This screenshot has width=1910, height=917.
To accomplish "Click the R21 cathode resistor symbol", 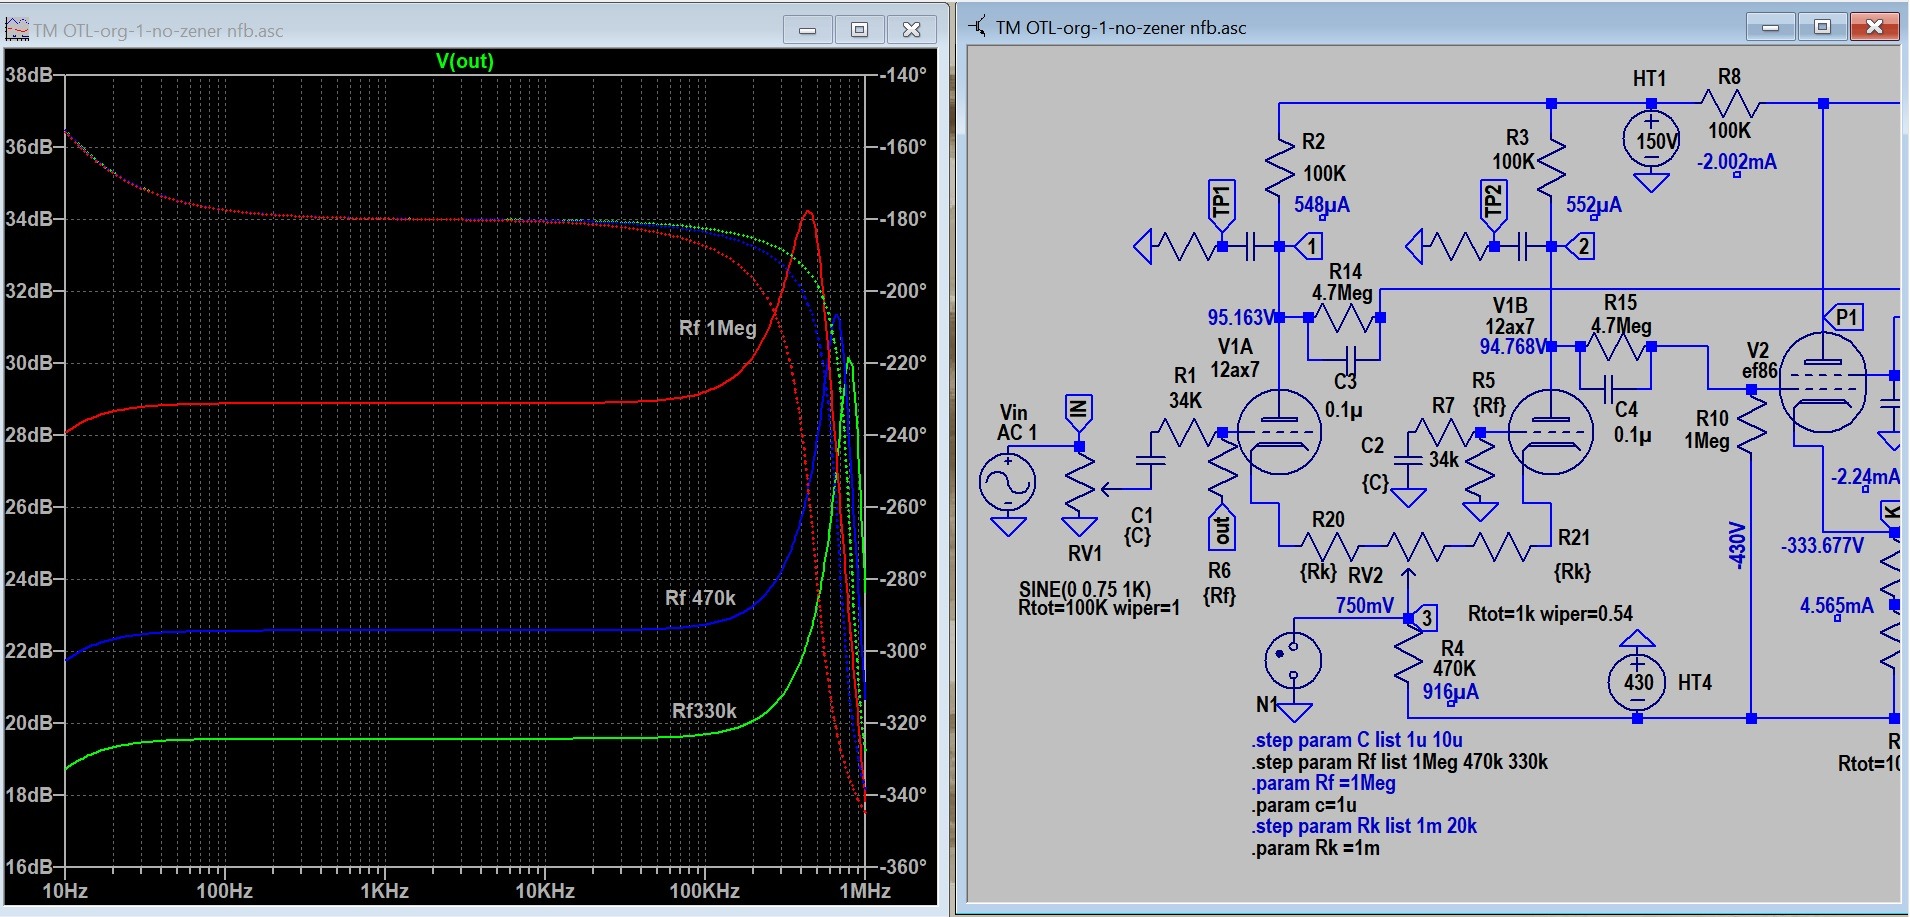I will (1502, 546).
